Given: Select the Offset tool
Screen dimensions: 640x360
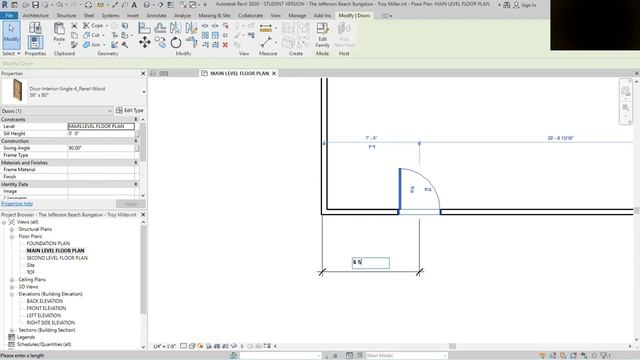Looking at the screenshot, I should point(160,28).
